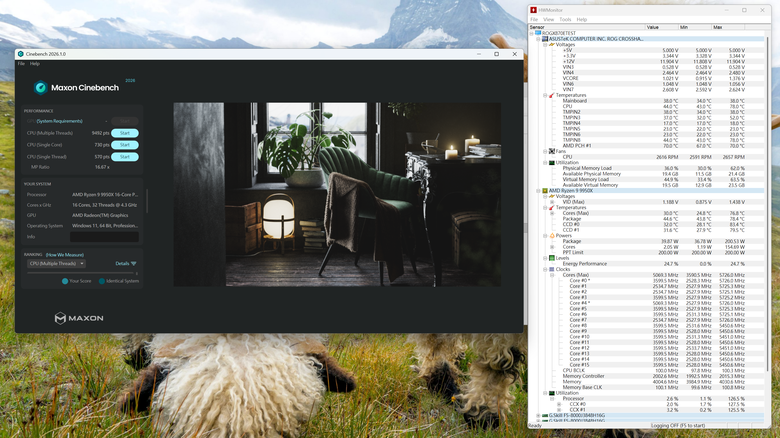Click the Maxon Cinebench logo icon

coord(40,88)
